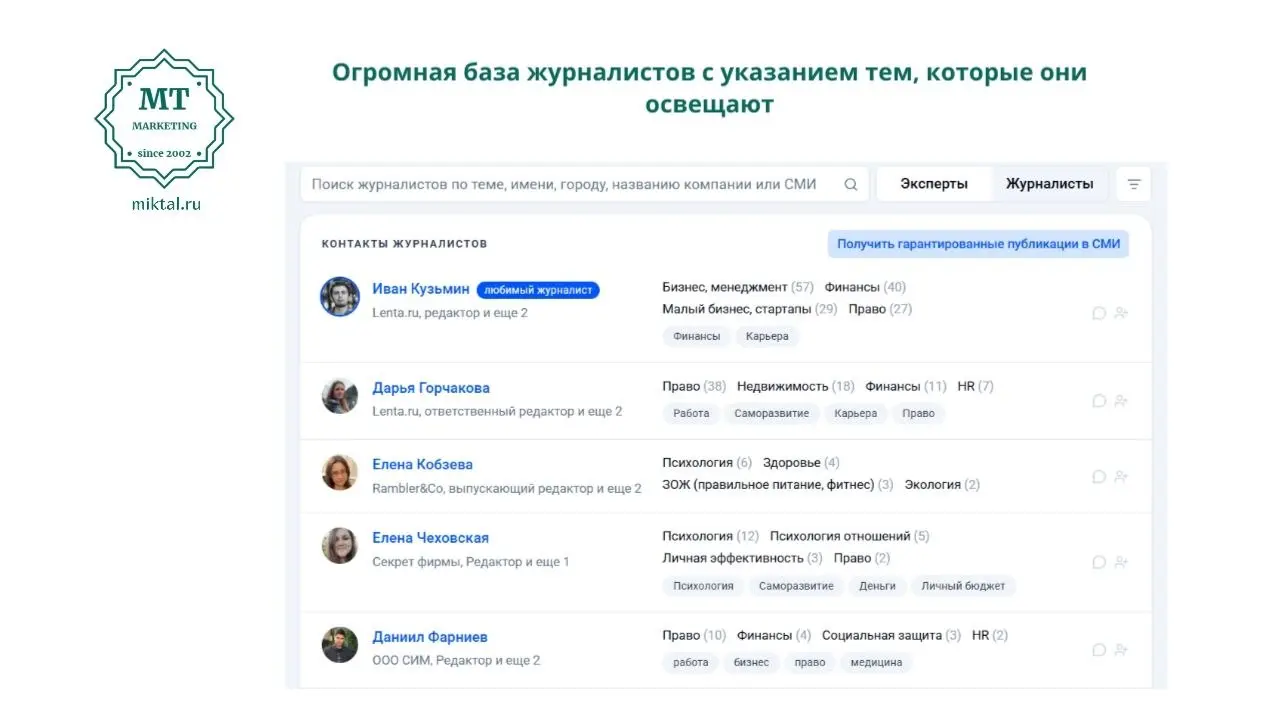Click the miktal.ru link
This screenshot has height=720, width=1280.
click(x=166, y=204)
